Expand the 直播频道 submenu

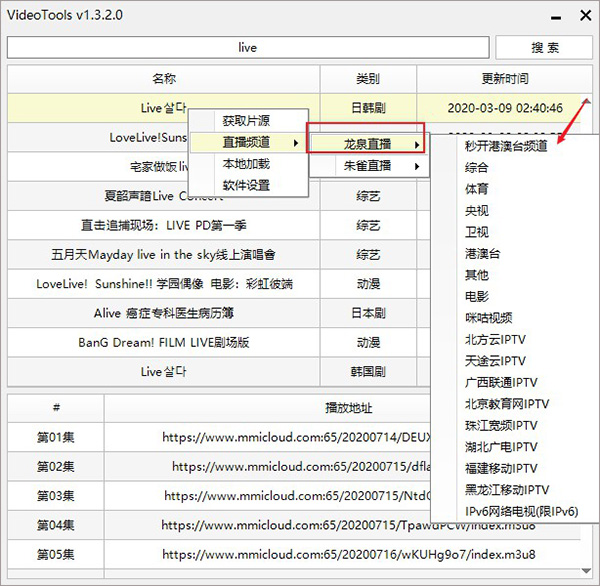click(245, 143)
